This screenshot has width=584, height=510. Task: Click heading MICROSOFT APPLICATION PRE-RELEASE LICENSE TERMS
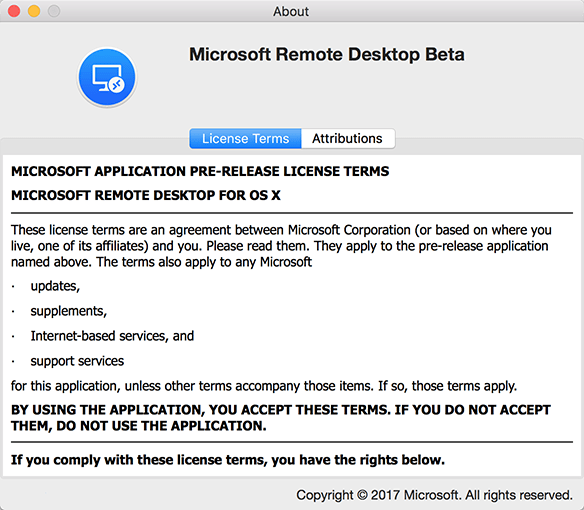click(x=200, y=171)
